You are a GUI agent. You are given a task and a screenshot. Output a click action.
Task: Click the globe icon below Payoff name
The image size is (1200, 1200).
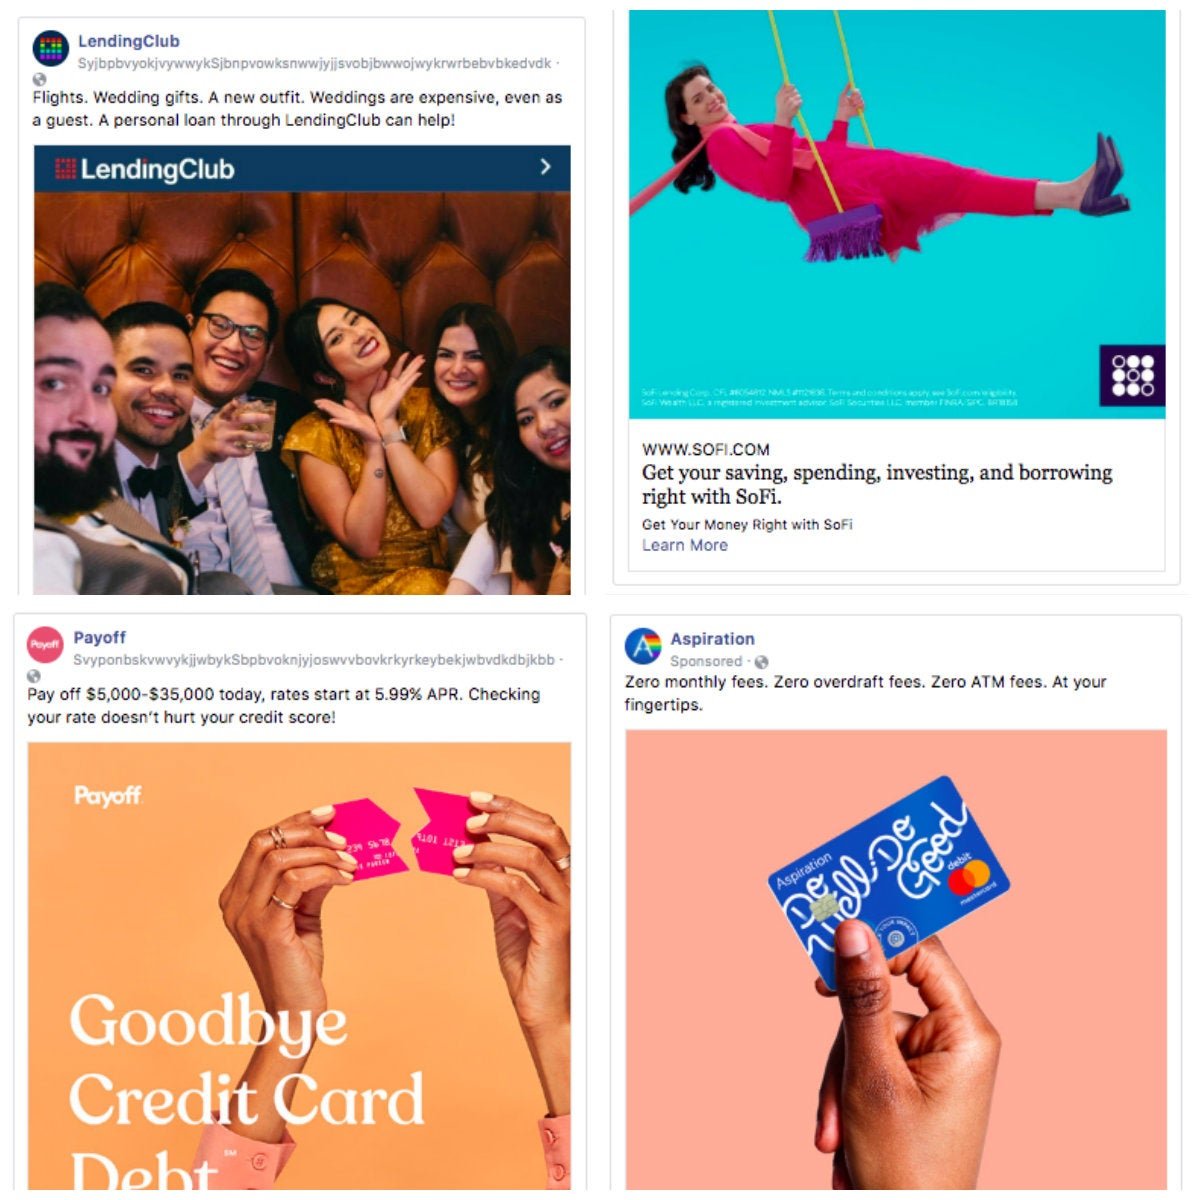pos(34,677)
